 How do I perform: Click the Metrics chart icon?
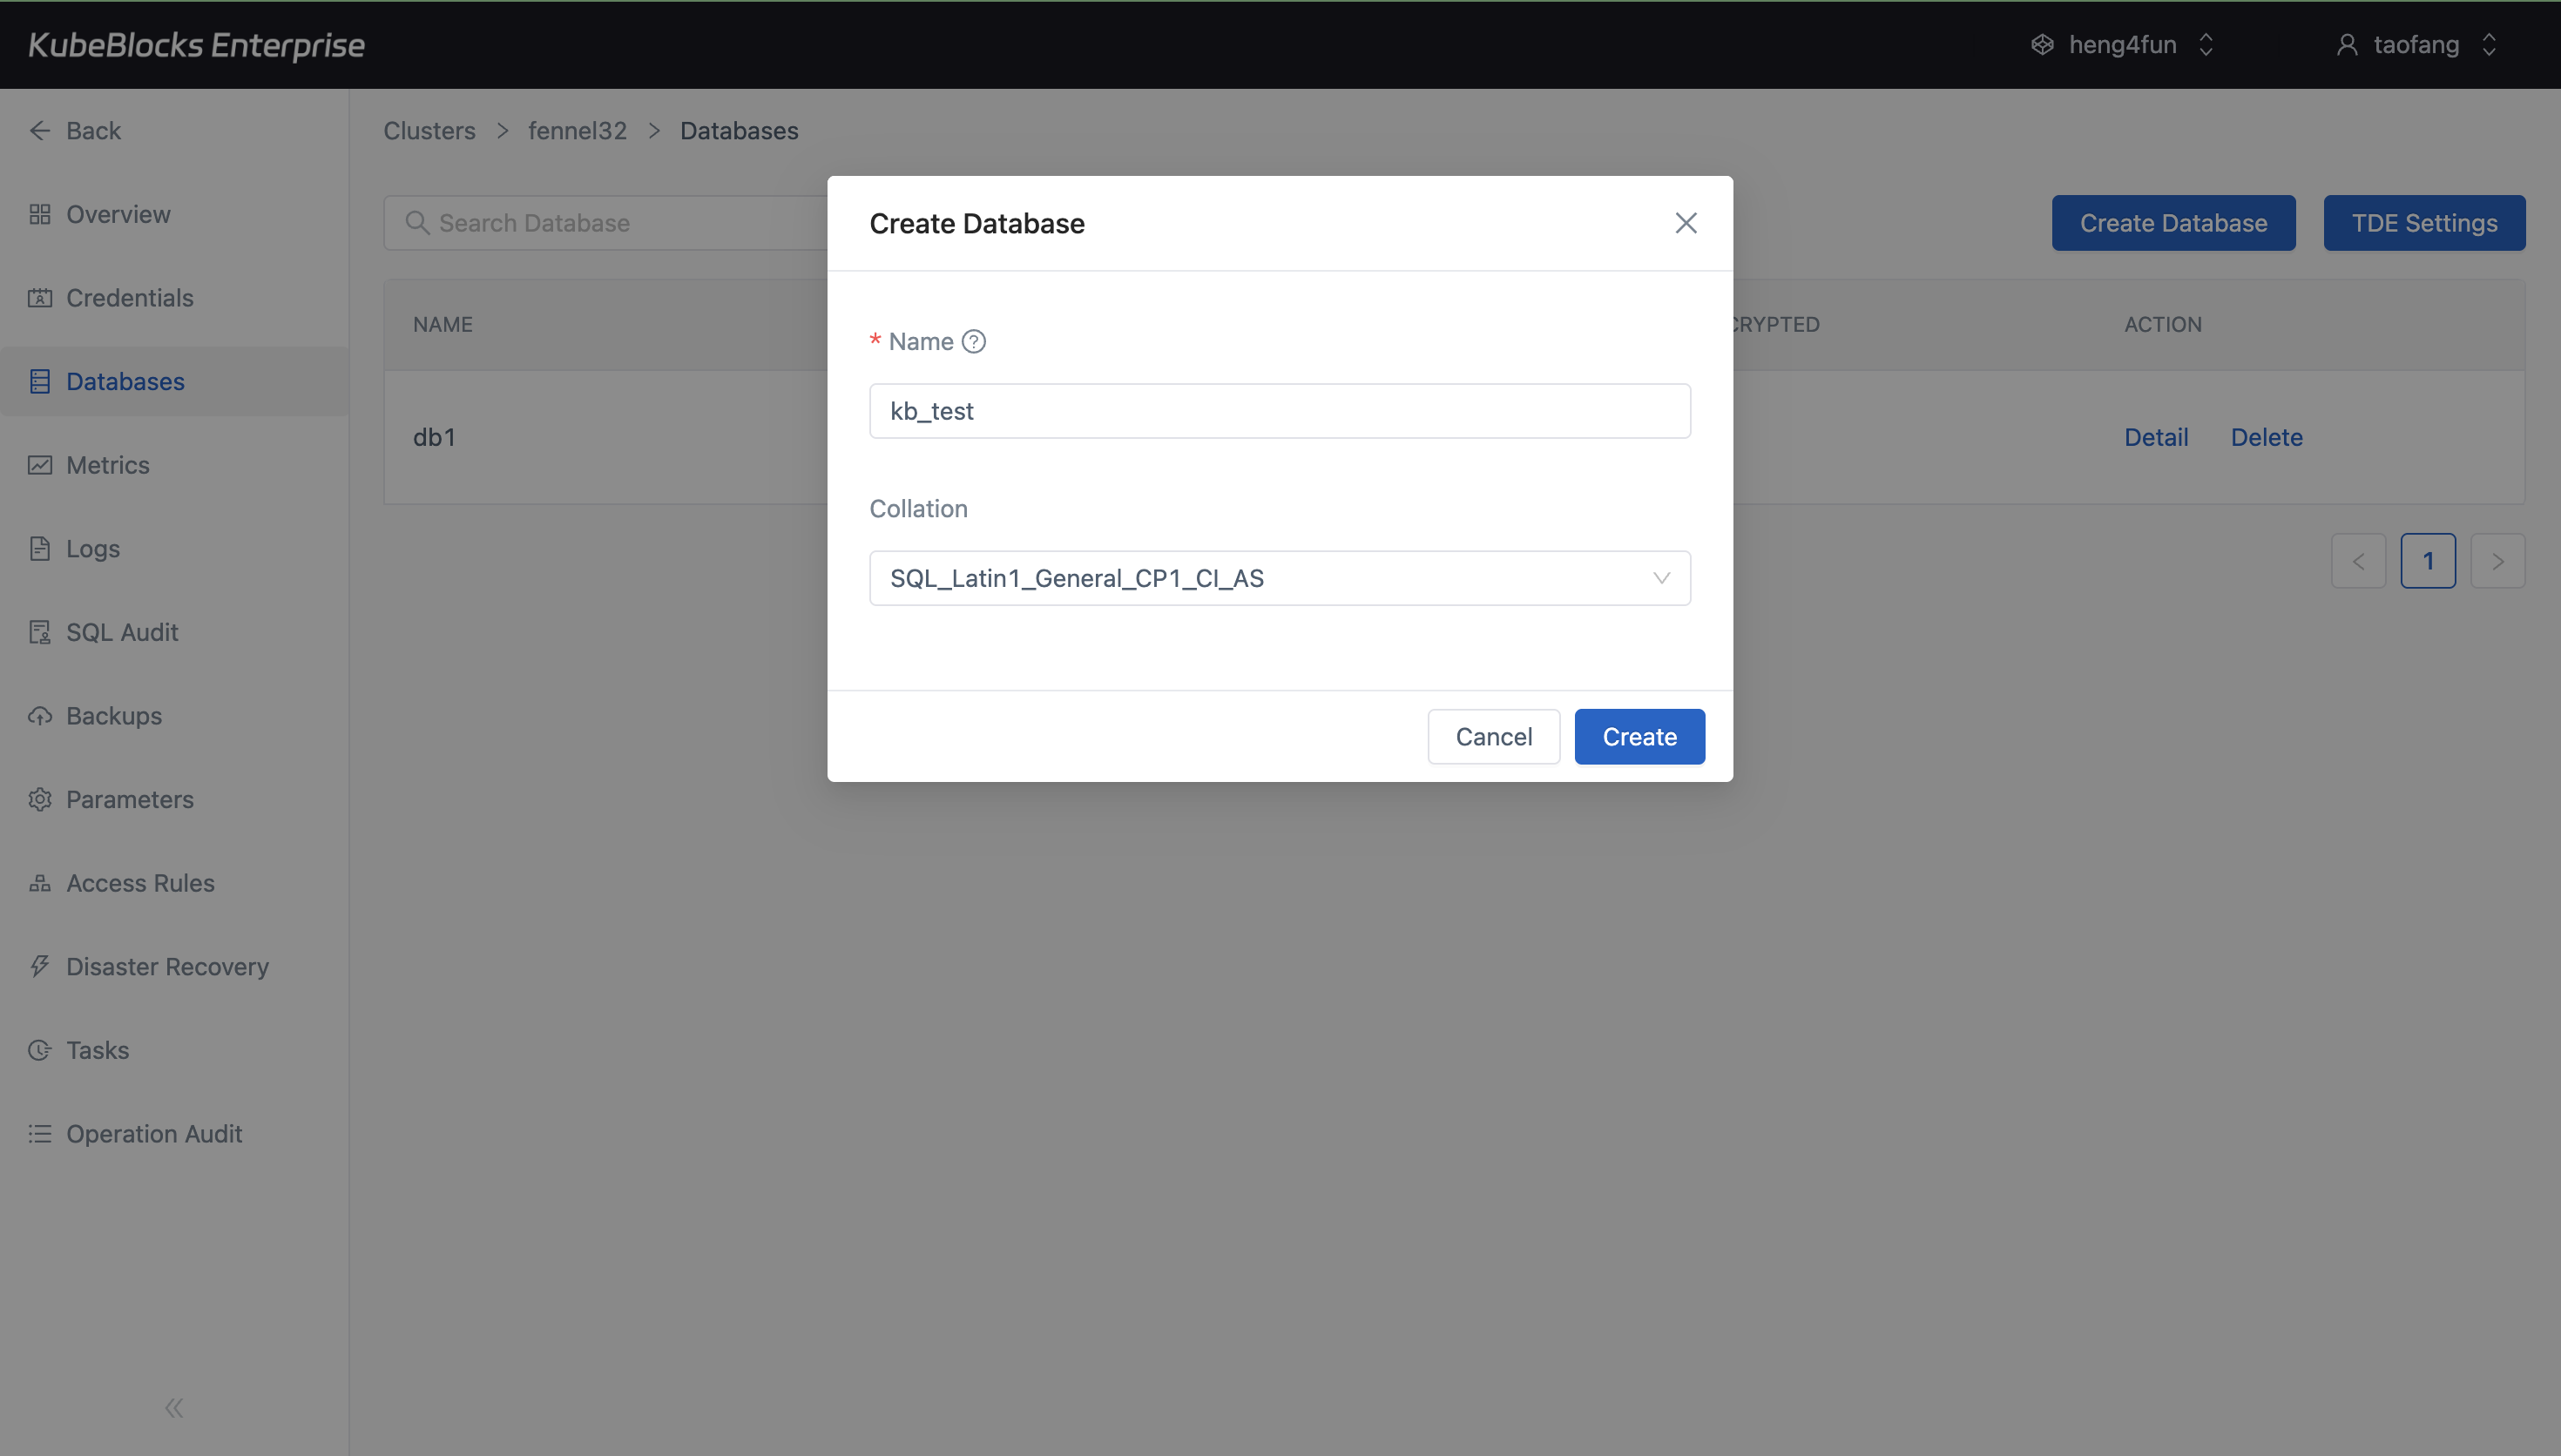coord(40,465)
